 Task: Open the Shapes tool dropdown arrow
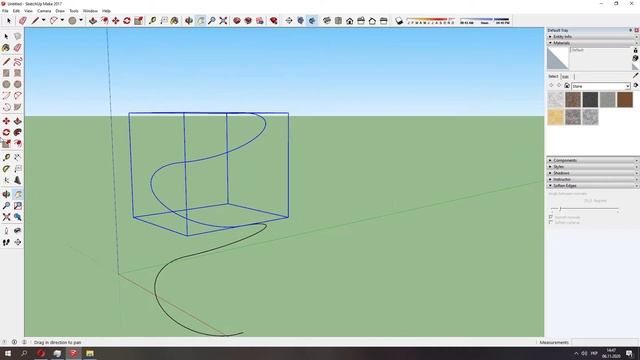point(80,20)
